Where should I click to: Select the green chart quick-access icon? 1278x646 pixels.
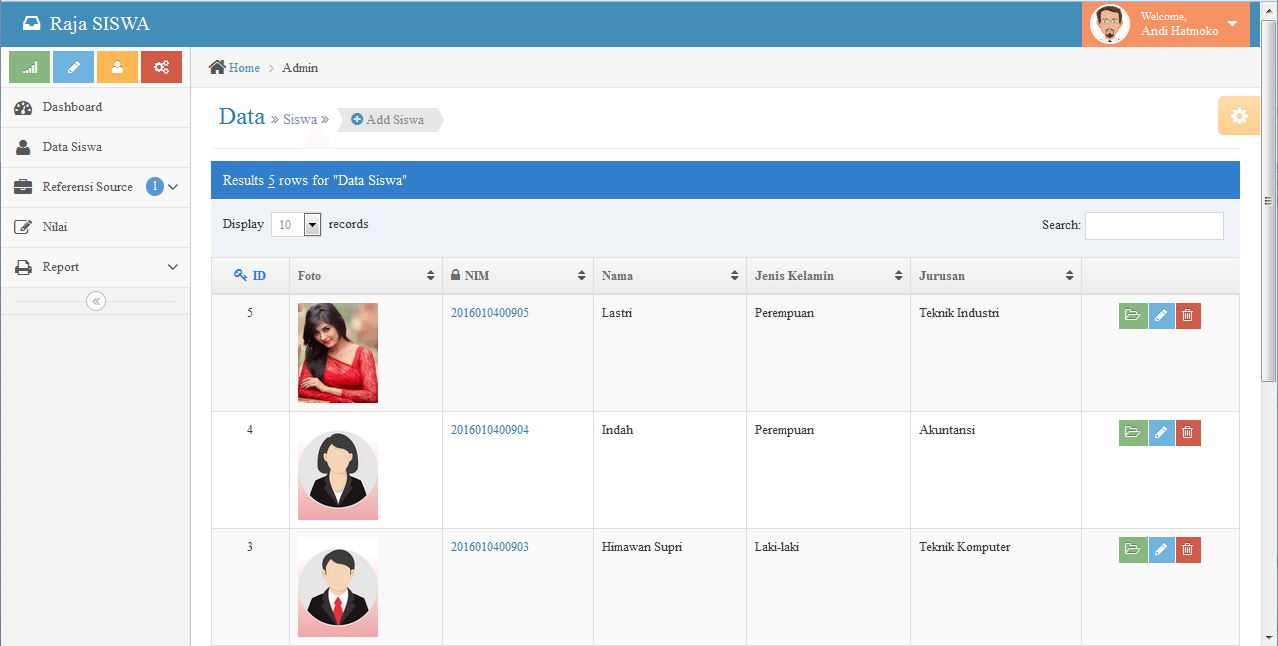coord(29,66)
